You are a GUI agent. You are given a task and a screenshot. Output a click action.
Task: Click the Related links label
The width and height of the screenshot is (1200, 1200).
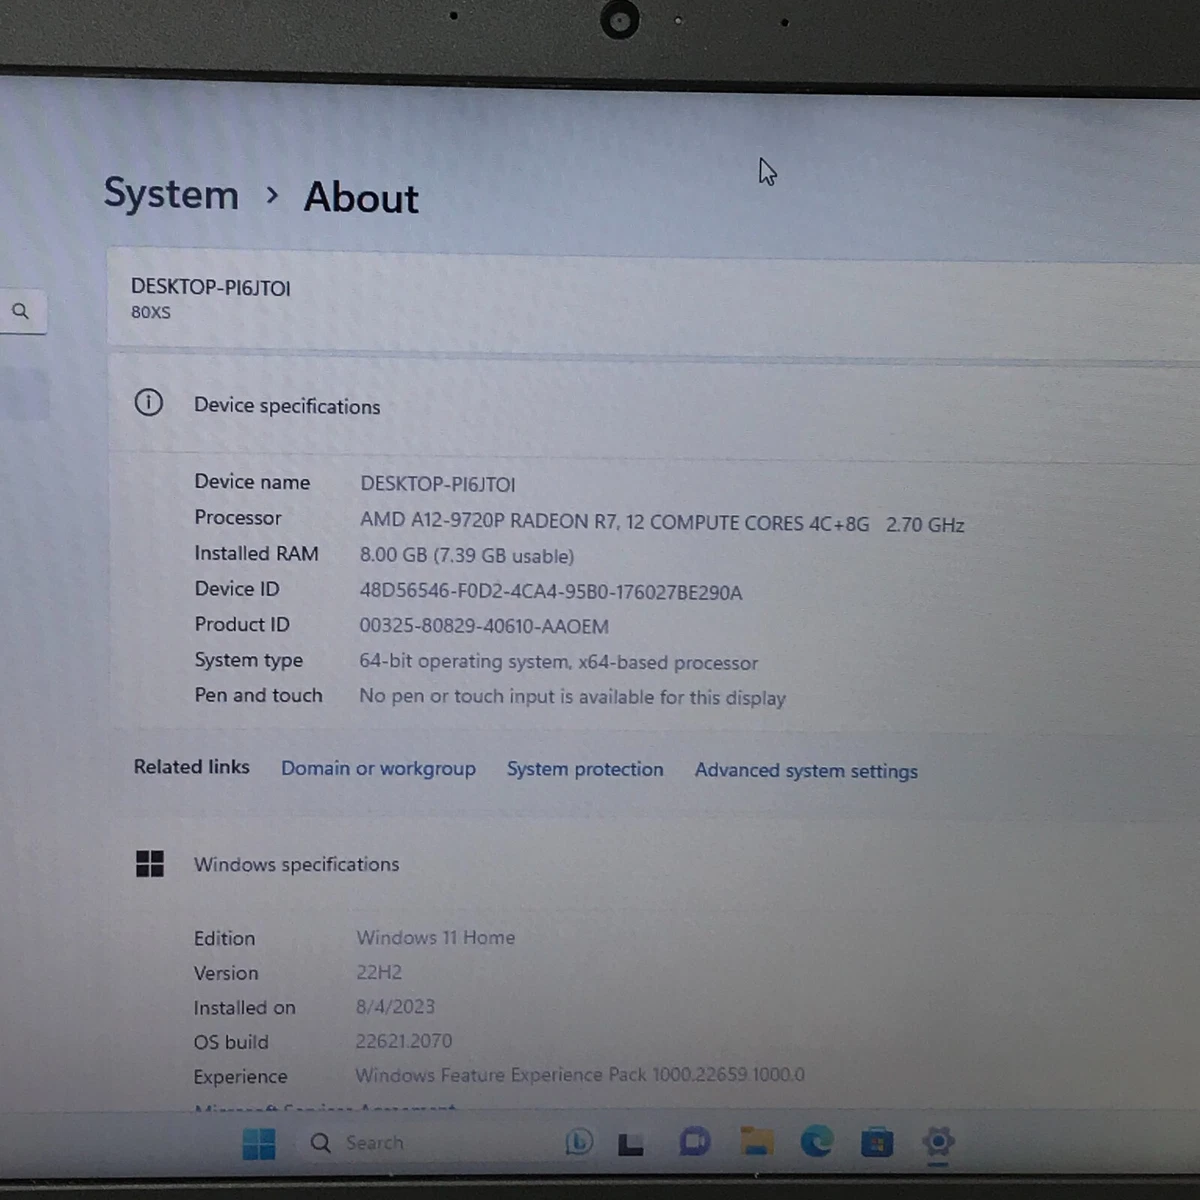192,767
